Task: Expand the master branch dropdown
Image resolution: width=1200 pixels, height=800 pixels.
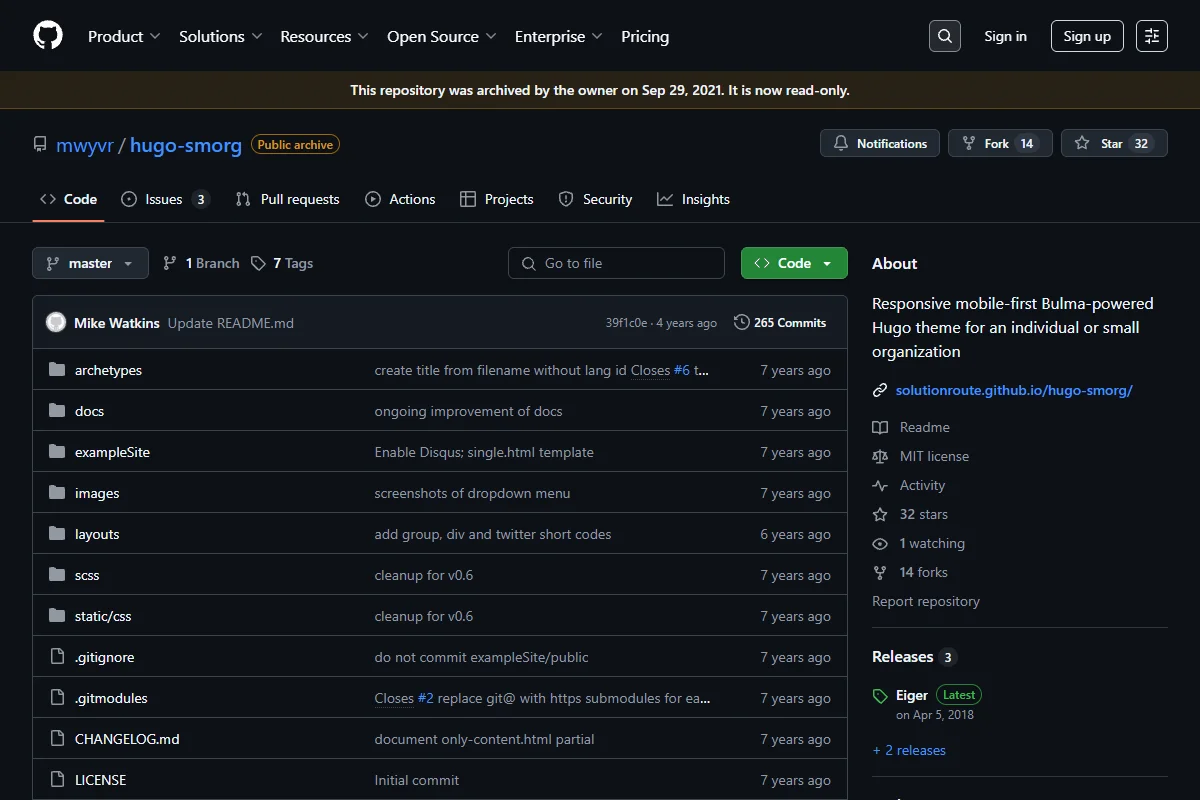Action: point(91,263)
